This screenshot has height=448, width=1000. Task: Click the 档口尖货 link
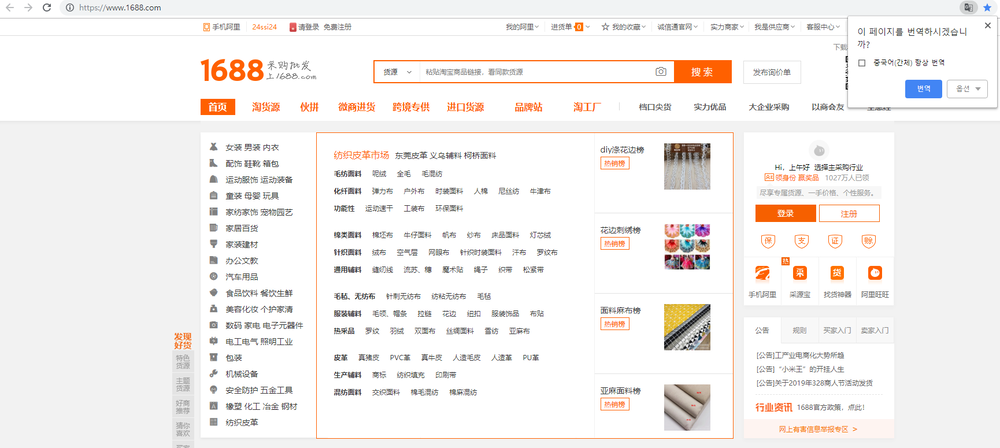[x=655, y=107]
